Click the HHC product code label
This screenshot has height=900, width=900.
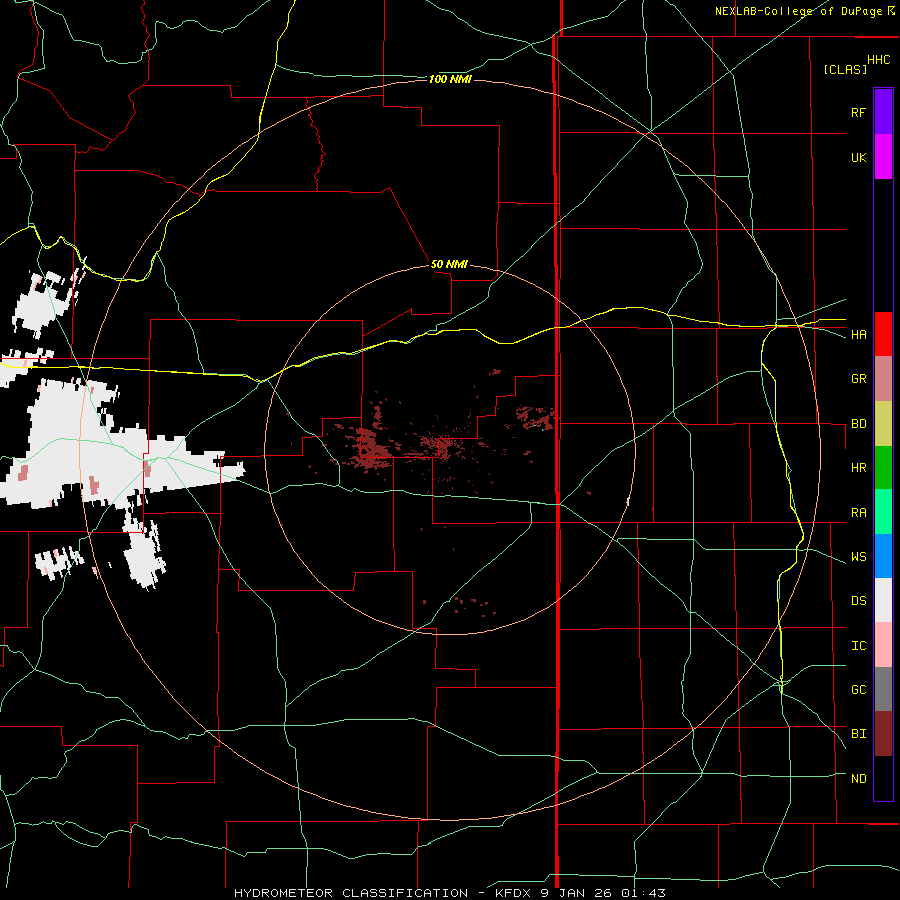[878, 60]
